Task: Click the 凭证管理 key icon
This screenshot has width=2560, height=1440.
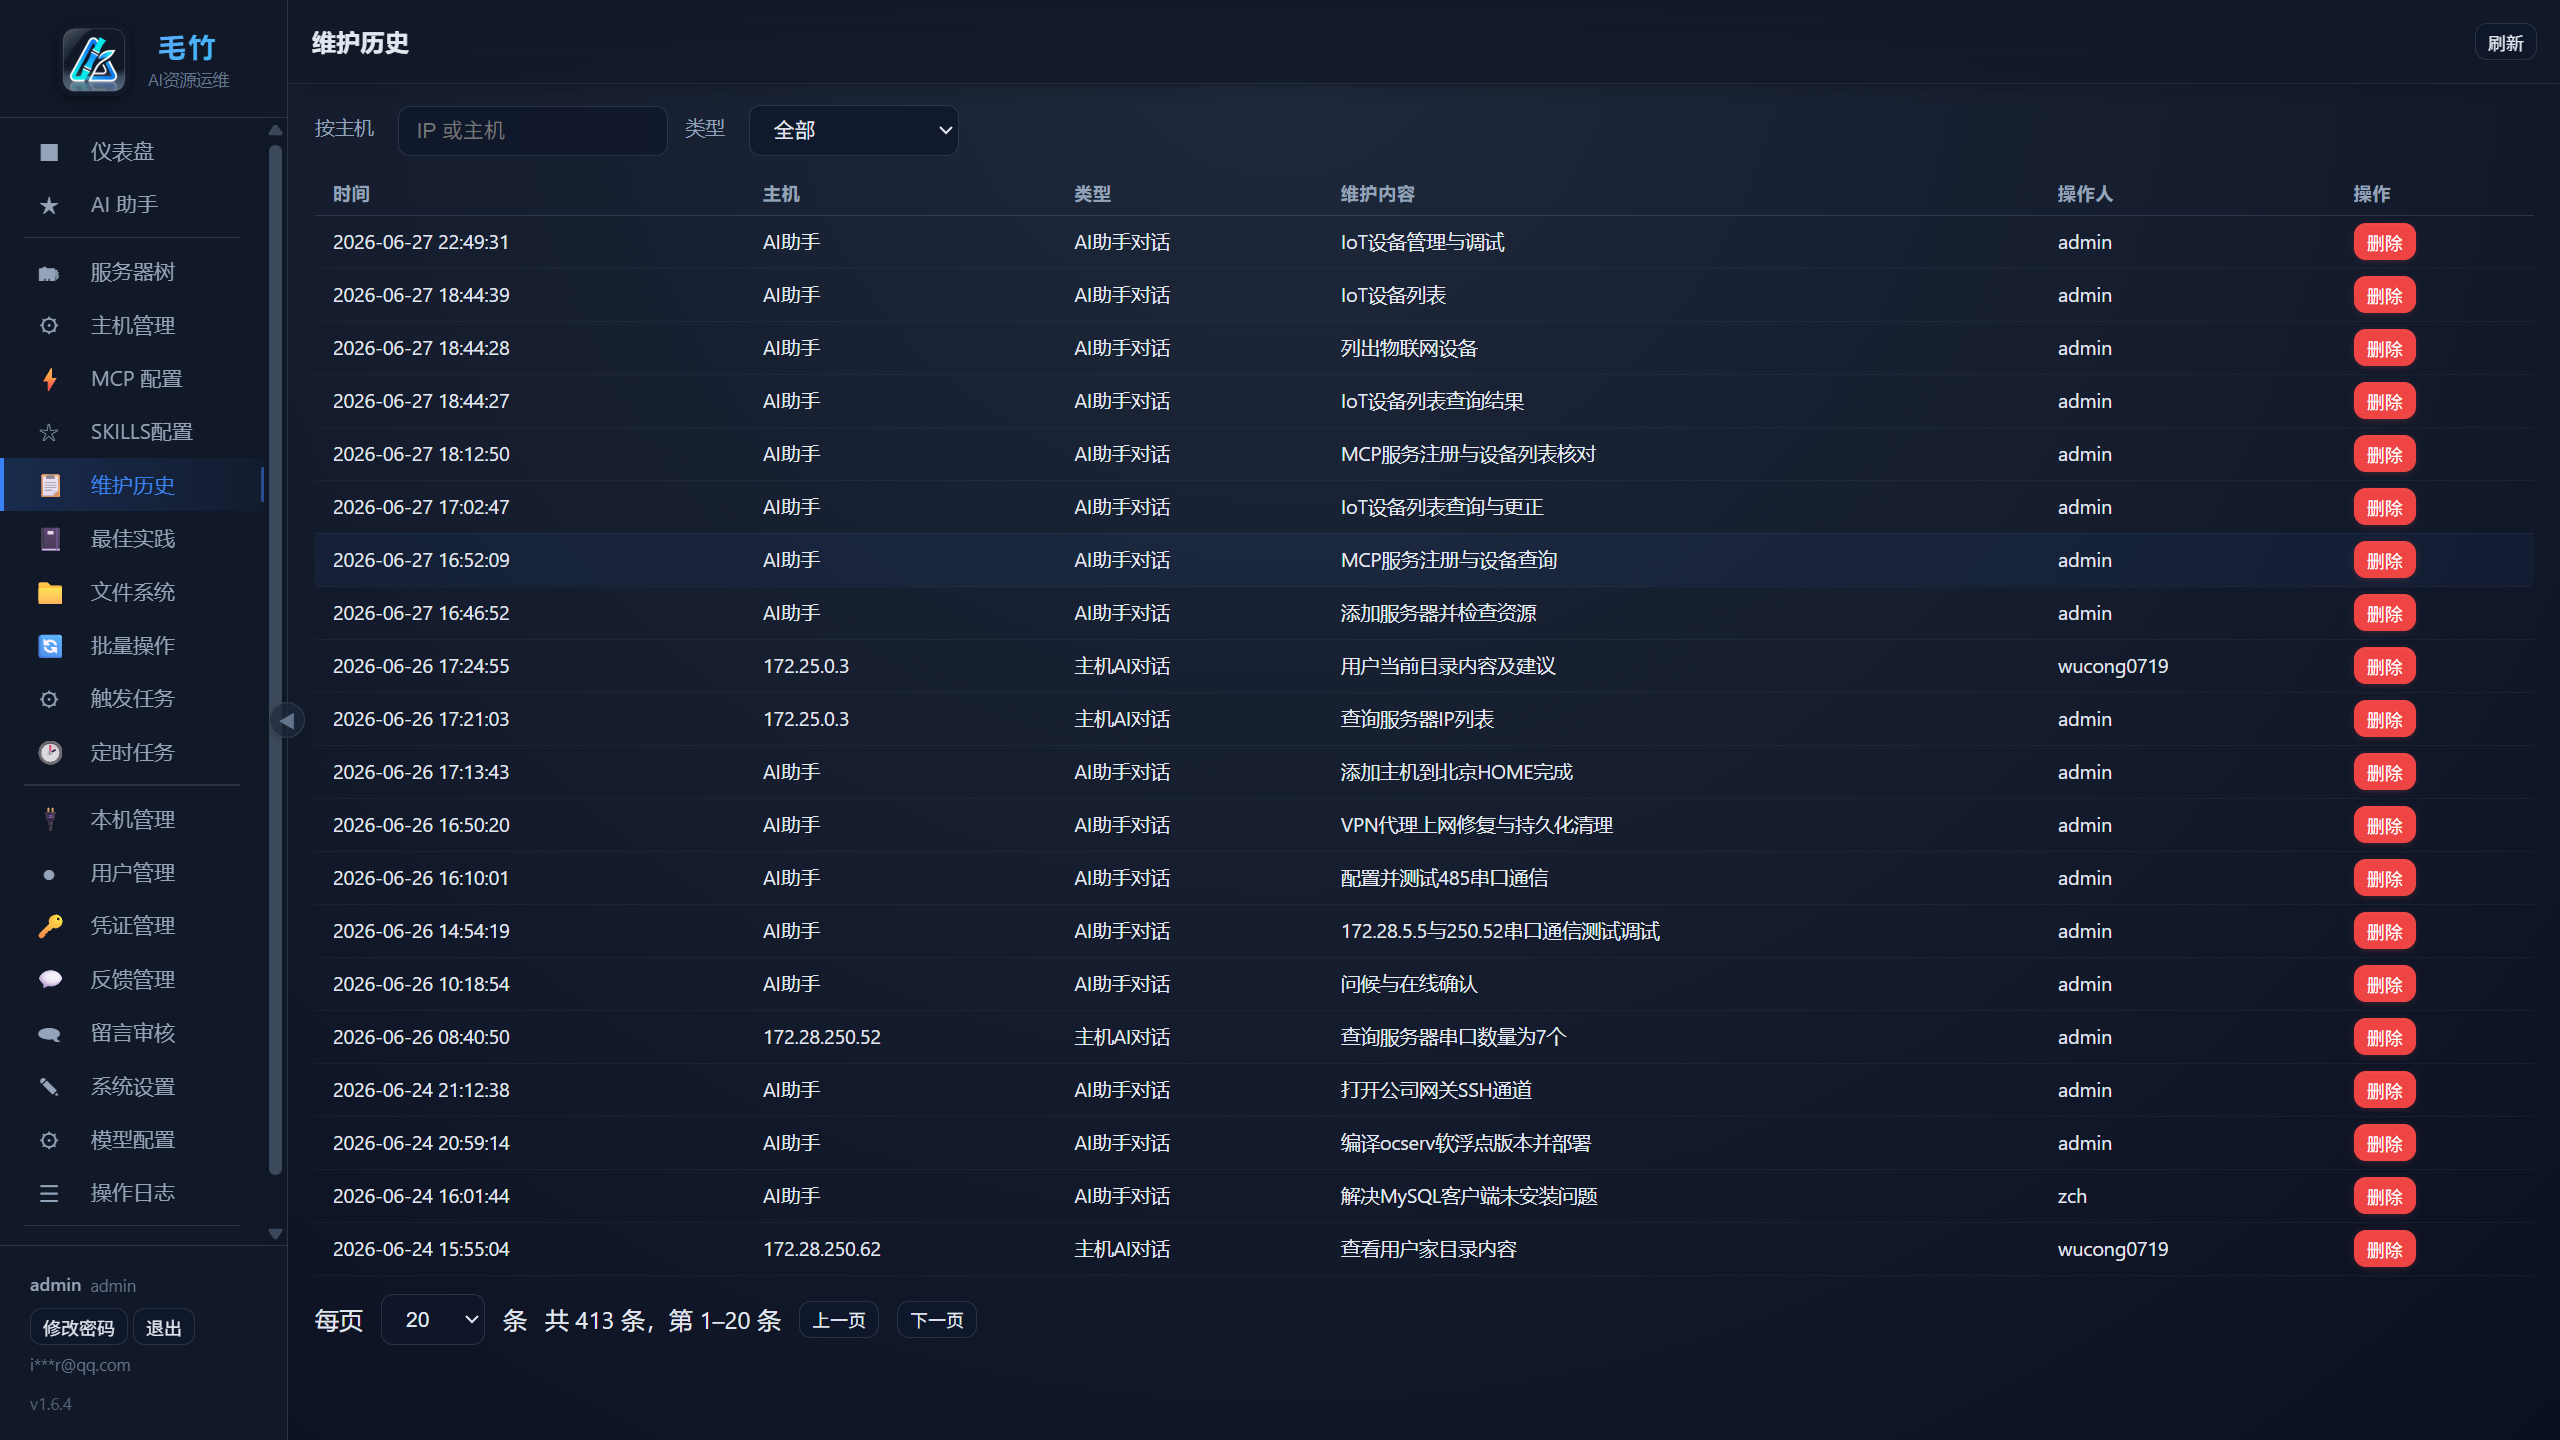Action: [x=49, y=926]
